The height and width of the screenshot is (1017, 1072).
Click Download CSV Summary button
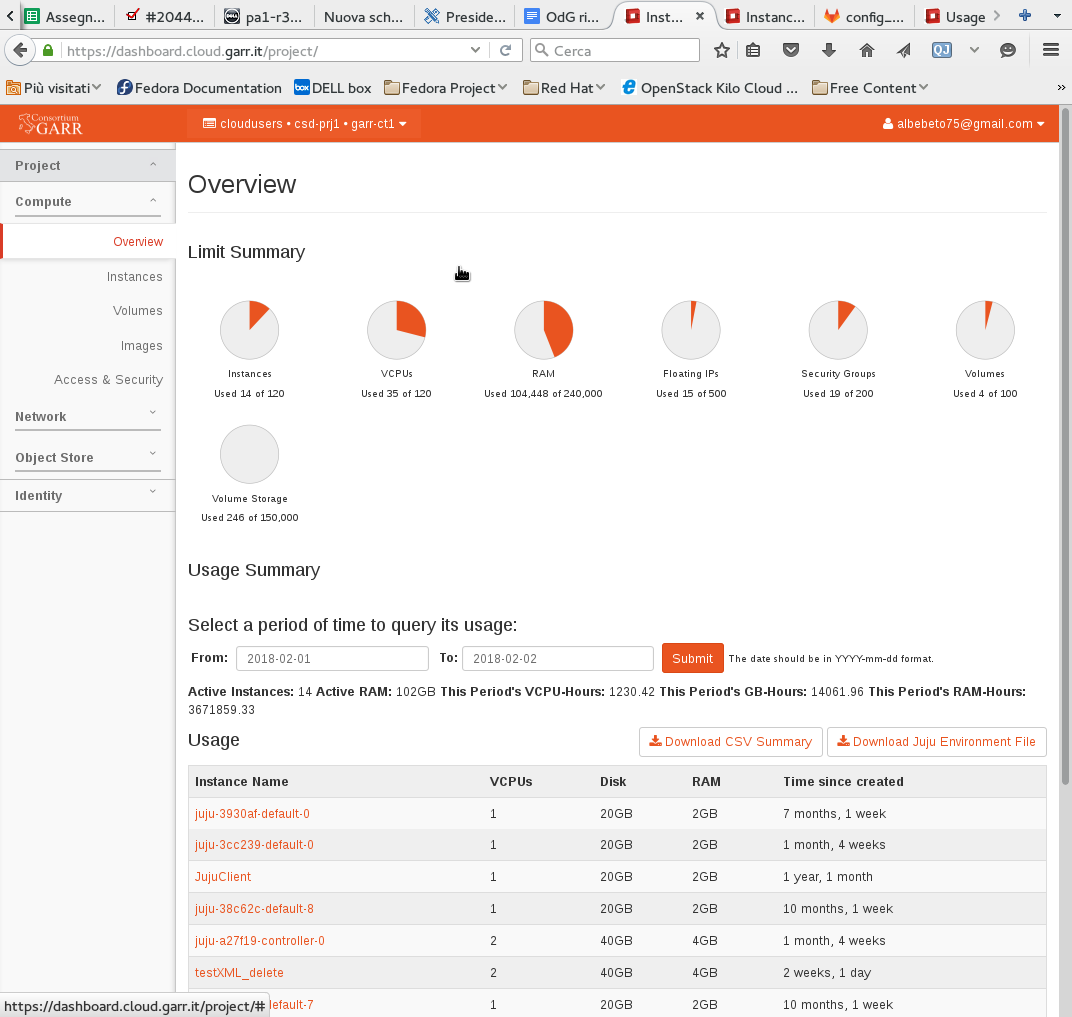730,742
